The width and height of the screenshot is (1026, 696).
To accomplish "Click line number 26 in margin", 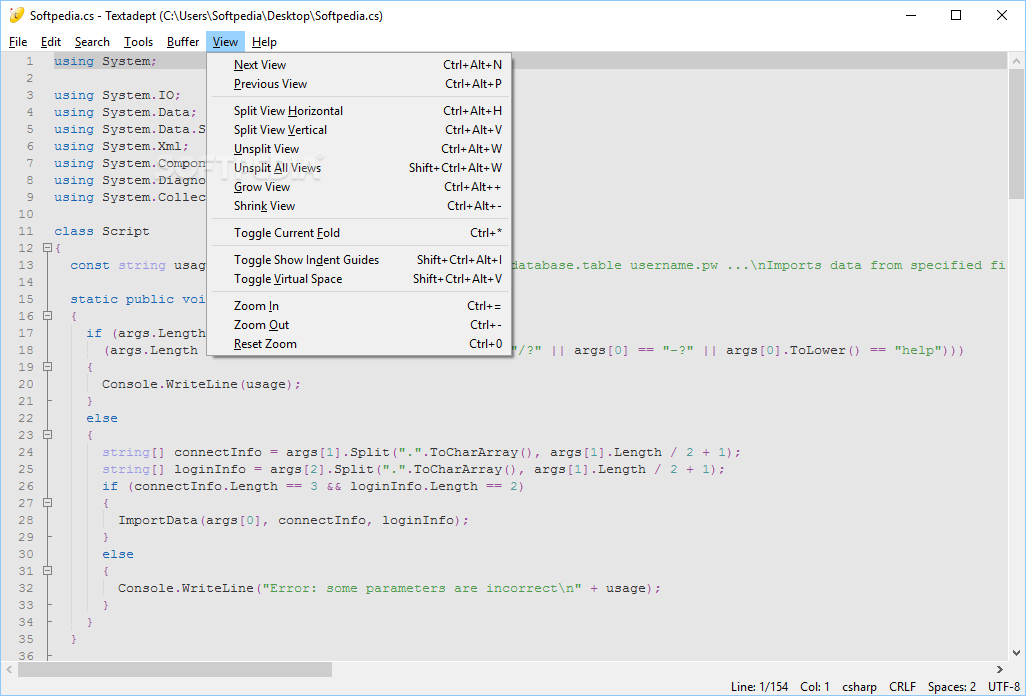I will (26, 486).
